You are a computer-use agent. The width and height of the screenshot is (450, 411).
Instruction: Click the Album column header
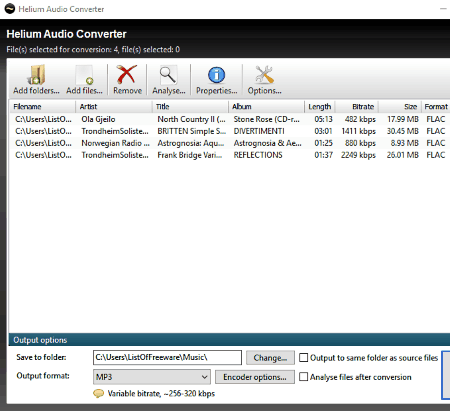[266, 107]
